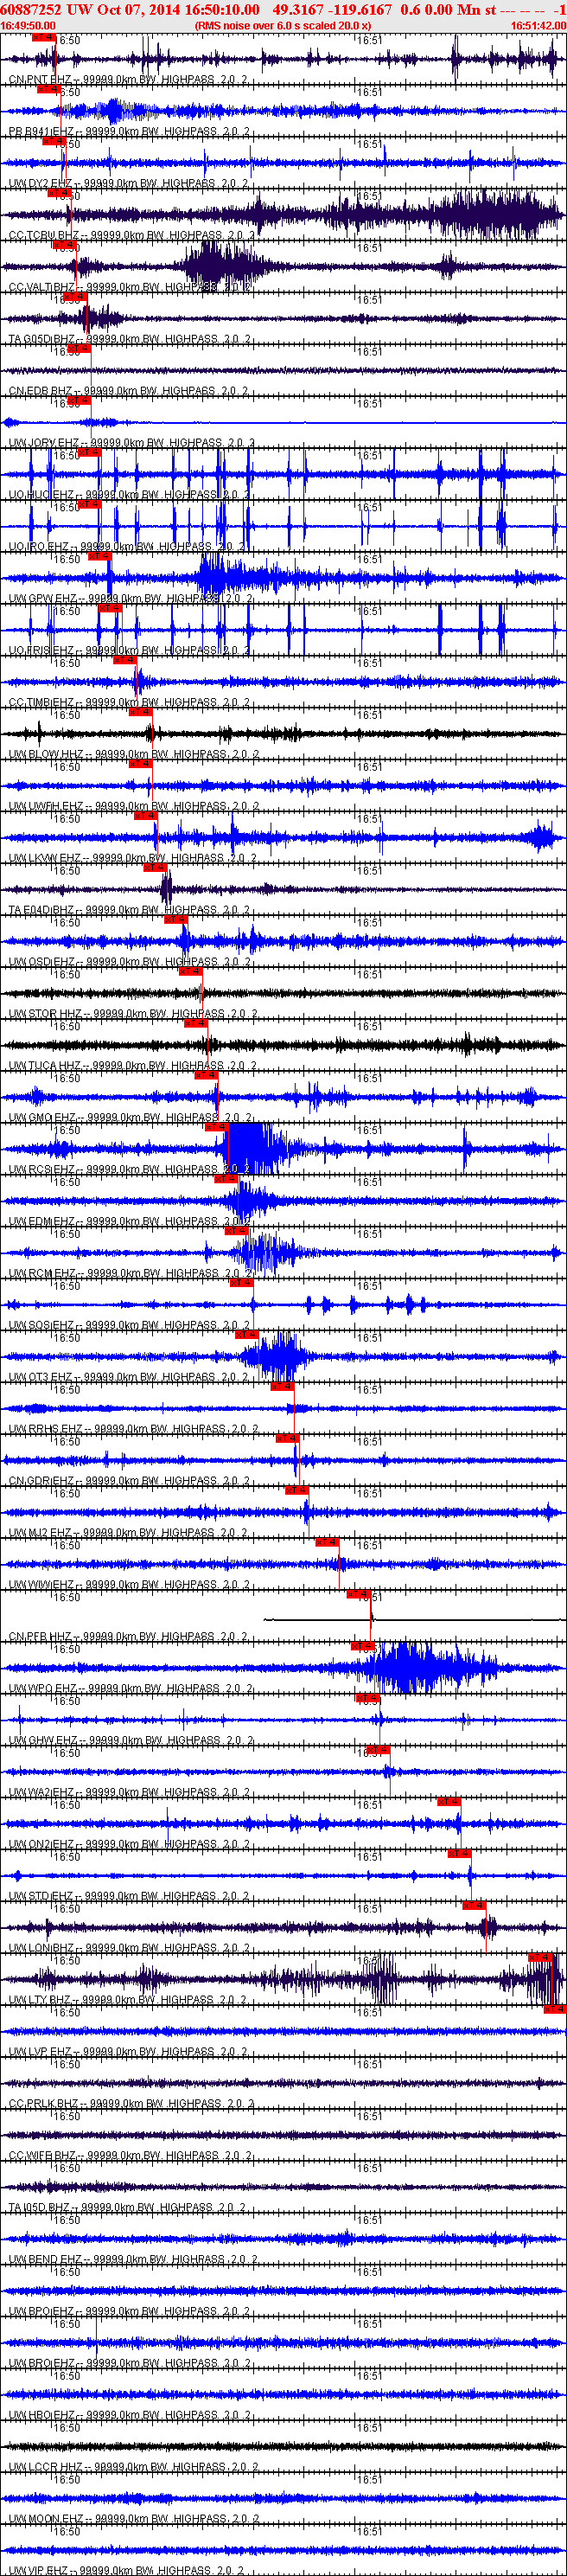Screen dimensions: 567x2576
Task: Click the UW.GPW EHZ station label
Action: (43, 599)
